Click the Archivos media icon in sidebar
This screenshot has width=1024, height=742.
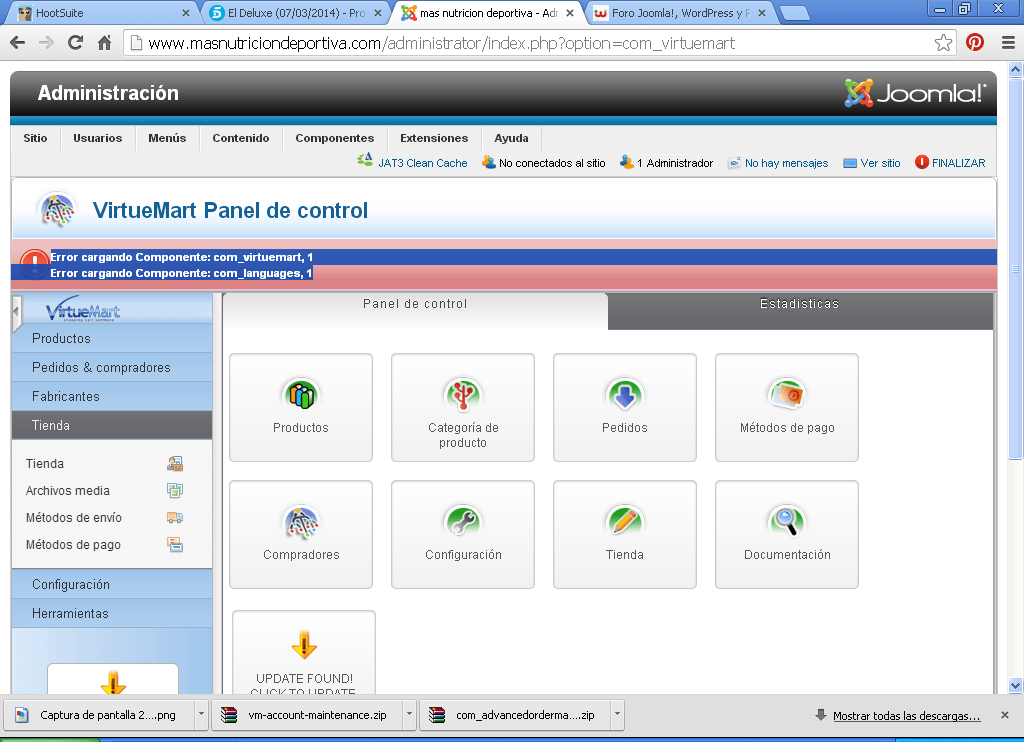[x=175, y=491]
